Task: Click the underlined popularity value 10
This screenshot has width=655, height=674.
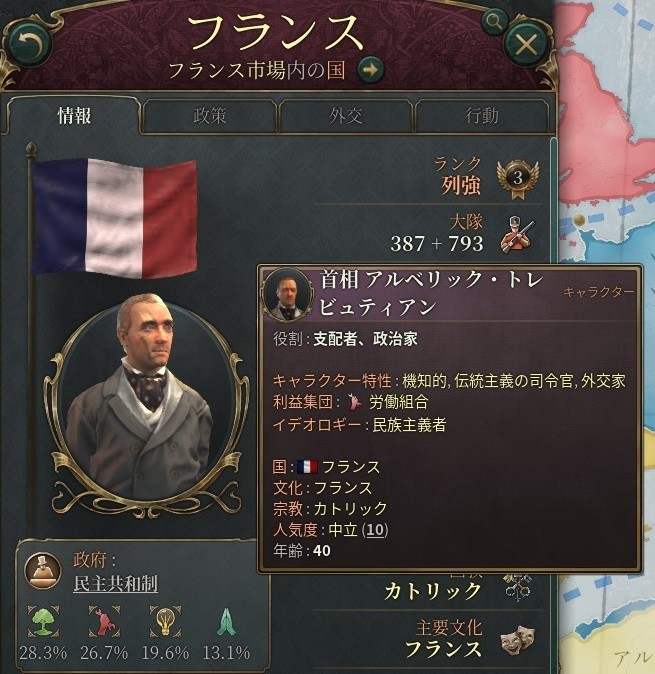Action: [375, 530]
